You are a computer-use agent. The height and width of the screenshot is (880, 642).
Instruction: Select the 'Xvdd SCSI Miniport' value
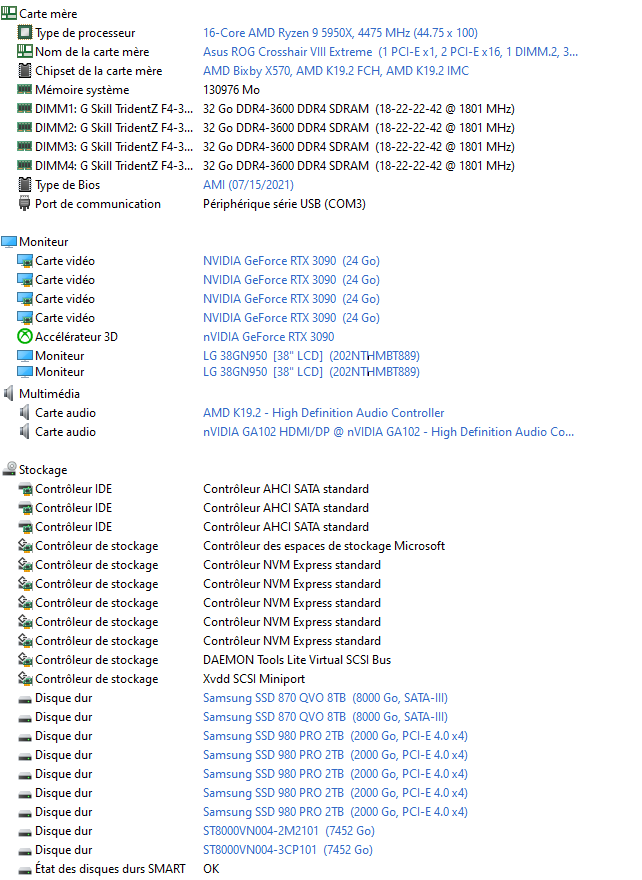(x=254, y=679)
